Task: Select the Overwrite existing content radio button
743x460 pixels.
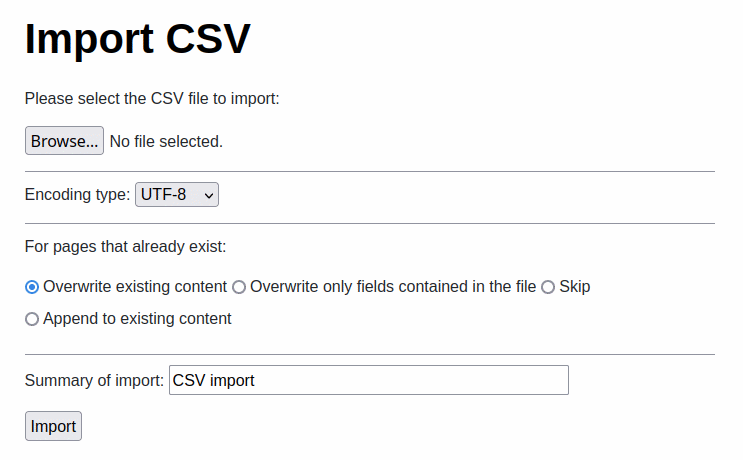Action: 32,287
